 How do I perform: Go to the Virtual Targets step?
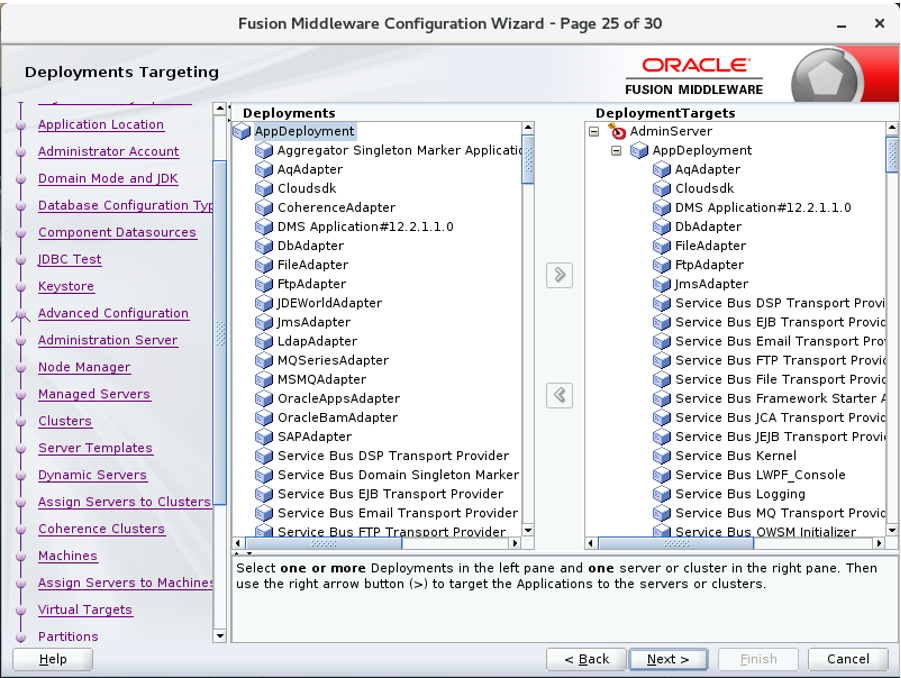85,610
